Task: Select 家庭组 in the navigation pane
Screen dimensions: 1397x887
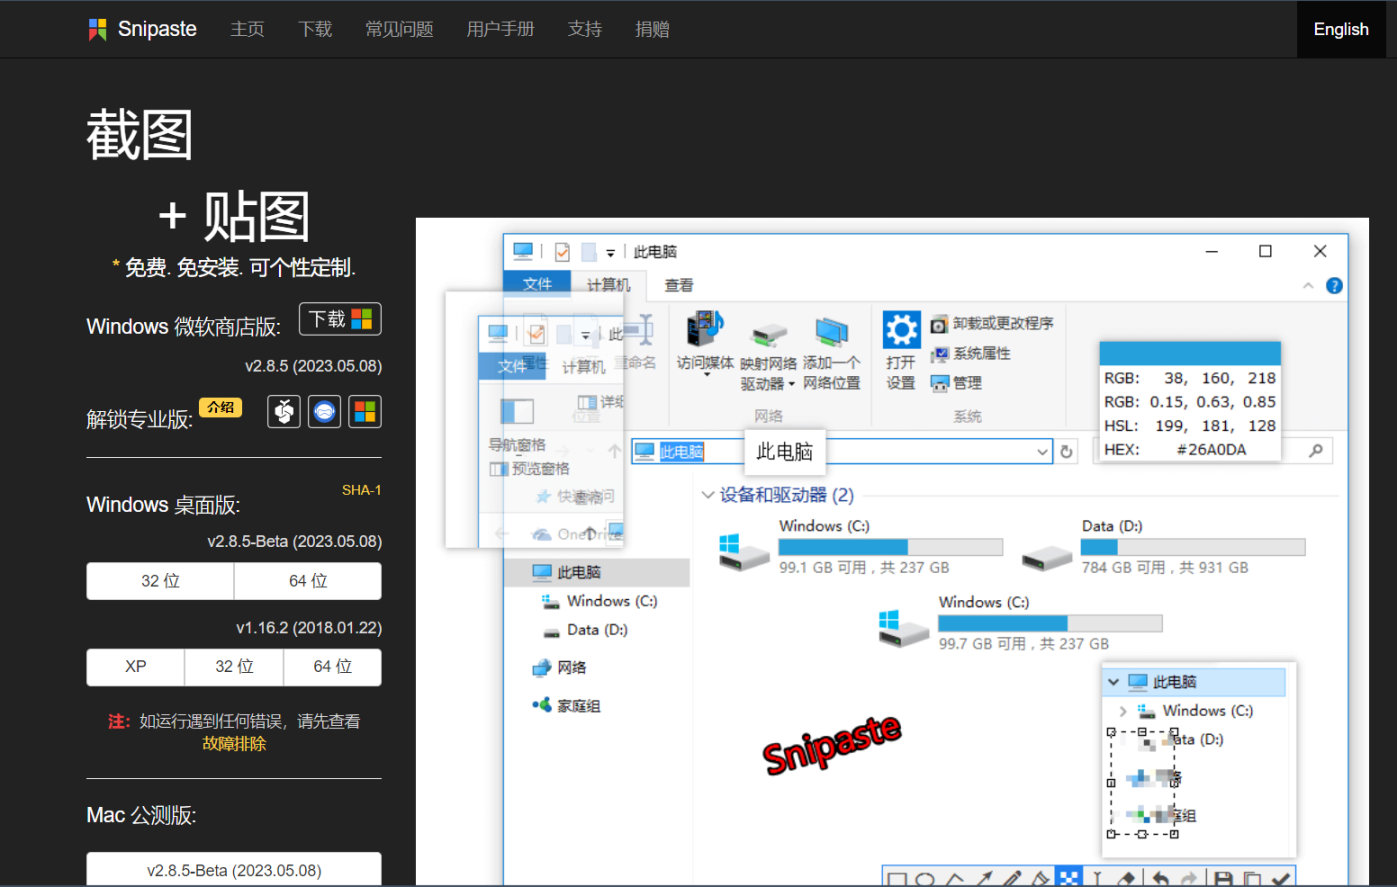Action: [566, 706]
